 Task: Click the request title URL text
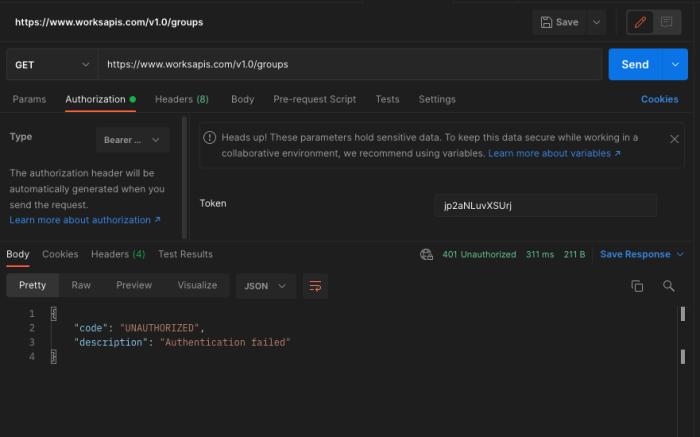pos(109,22)
